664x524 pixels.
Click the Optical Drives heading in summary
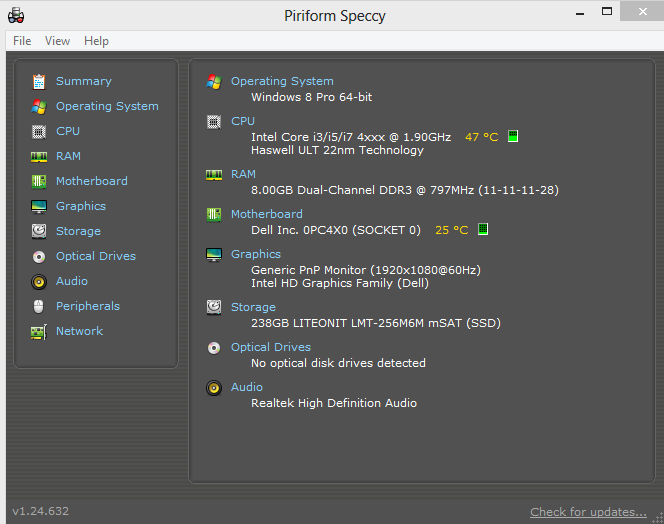[271, 347]
